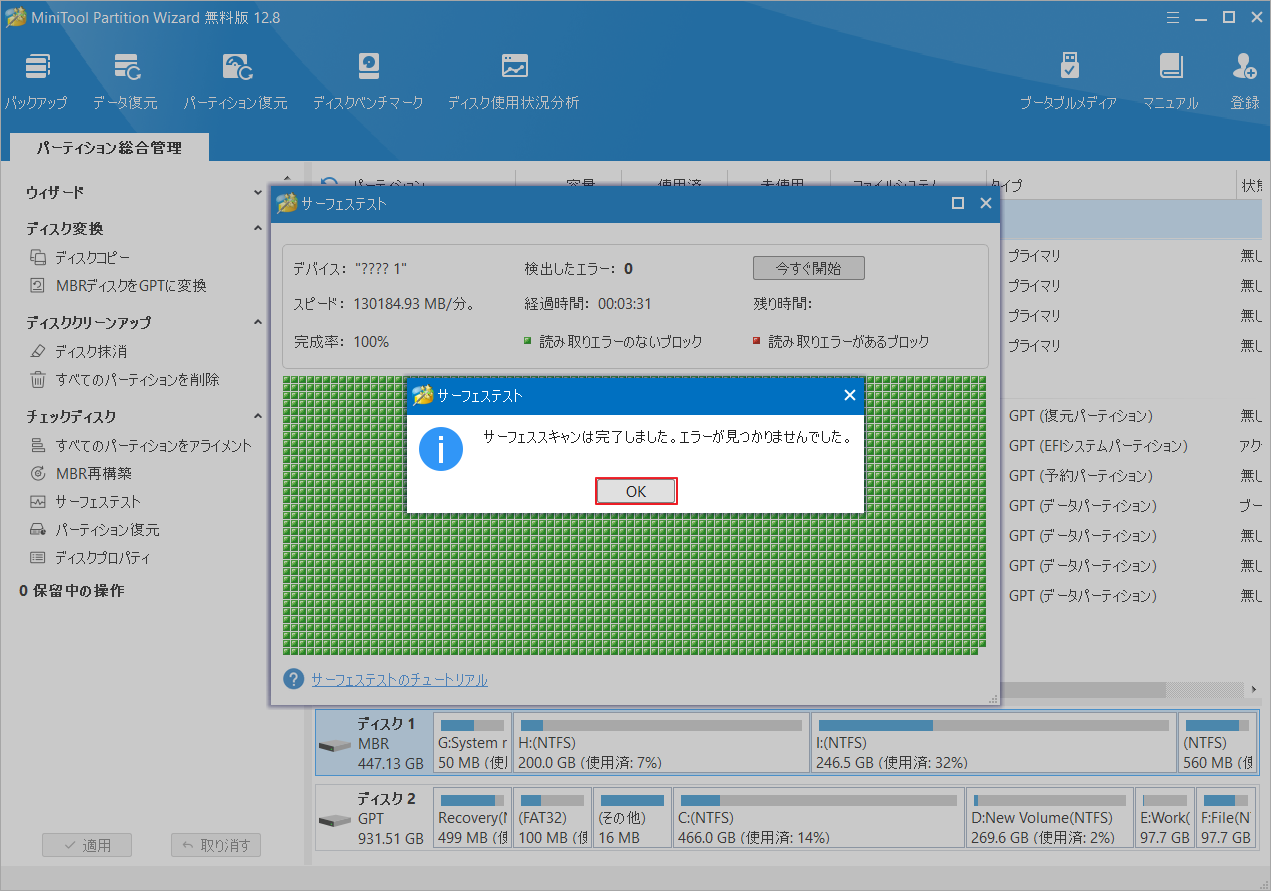Select ディスク 1 MBR 447.13 GB header
The width and height of the screenshot is (1271, 891).
[x=375, y=743]
